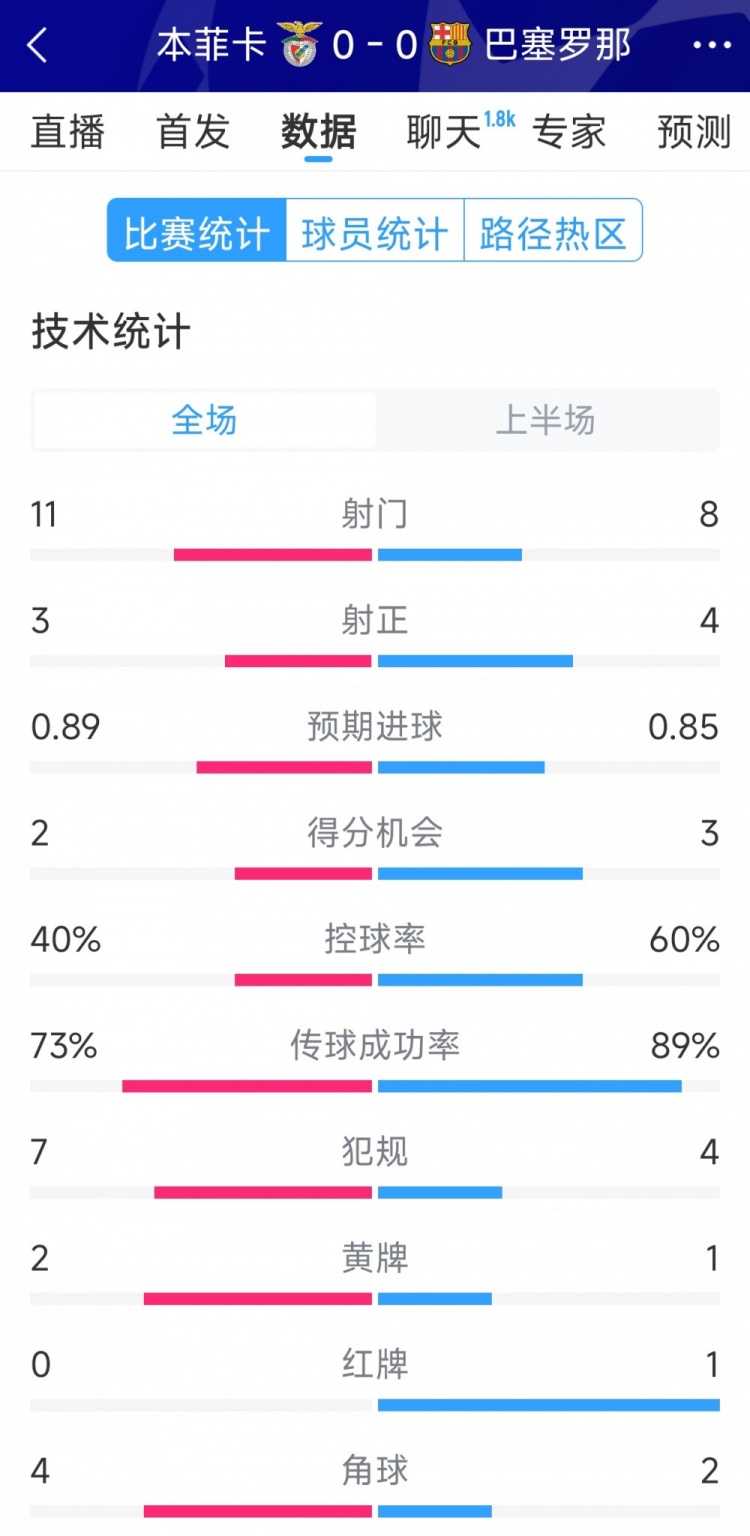Switch to the 直播 live tab

tap(67, 131)
